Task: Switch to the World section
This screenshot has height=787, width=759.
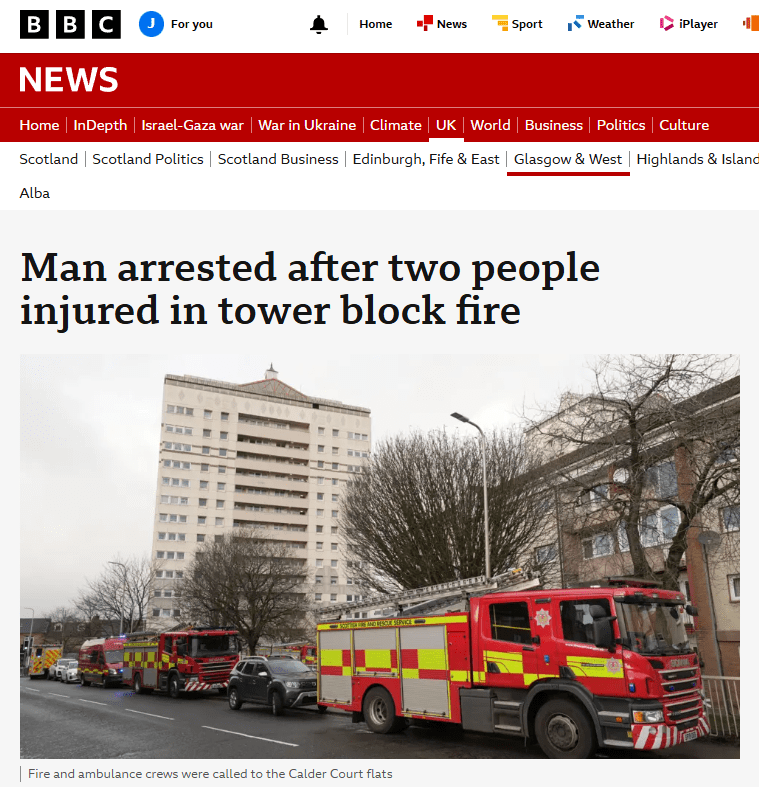Action: click(x=490, y=125)
